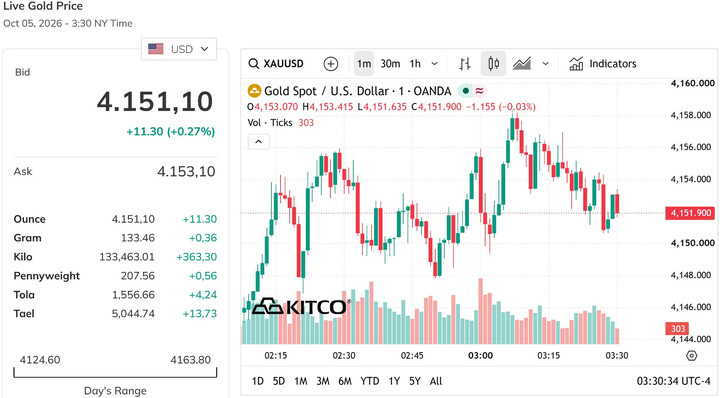
Task: Collapse the indicator legend chevron
Action: (259, 141)
